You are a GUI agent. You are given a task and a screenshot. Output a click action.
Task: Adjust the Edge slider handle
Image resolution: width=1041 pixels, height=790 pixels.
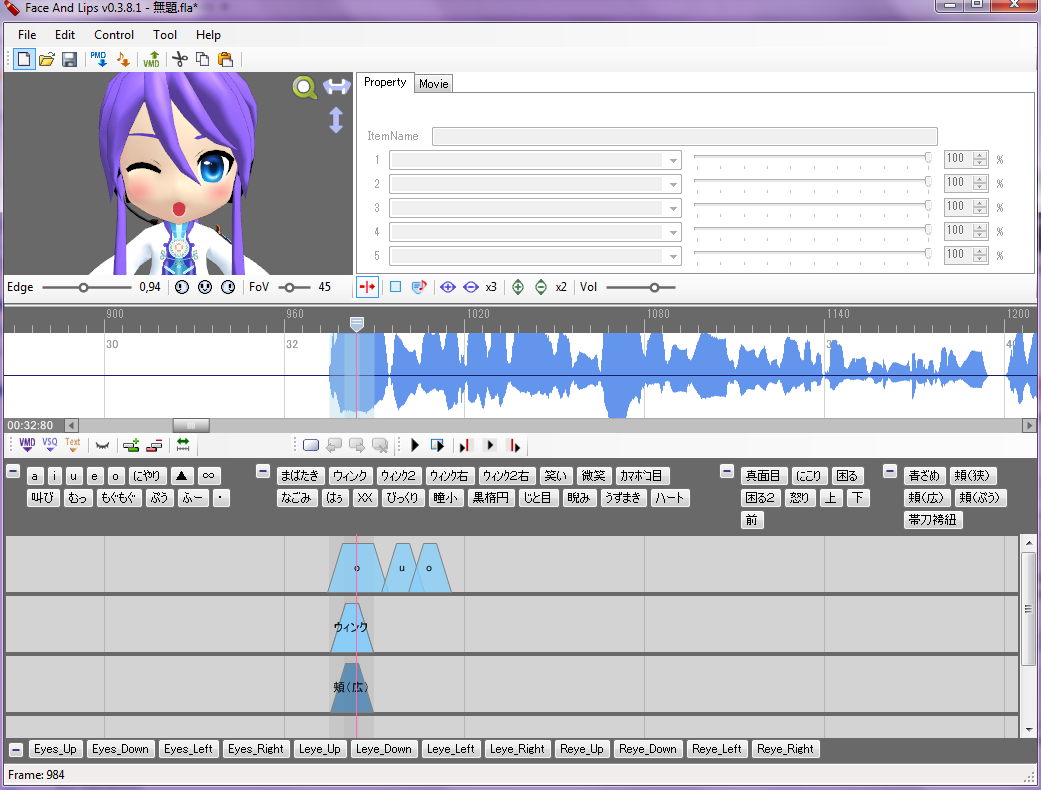coord(83,287)
